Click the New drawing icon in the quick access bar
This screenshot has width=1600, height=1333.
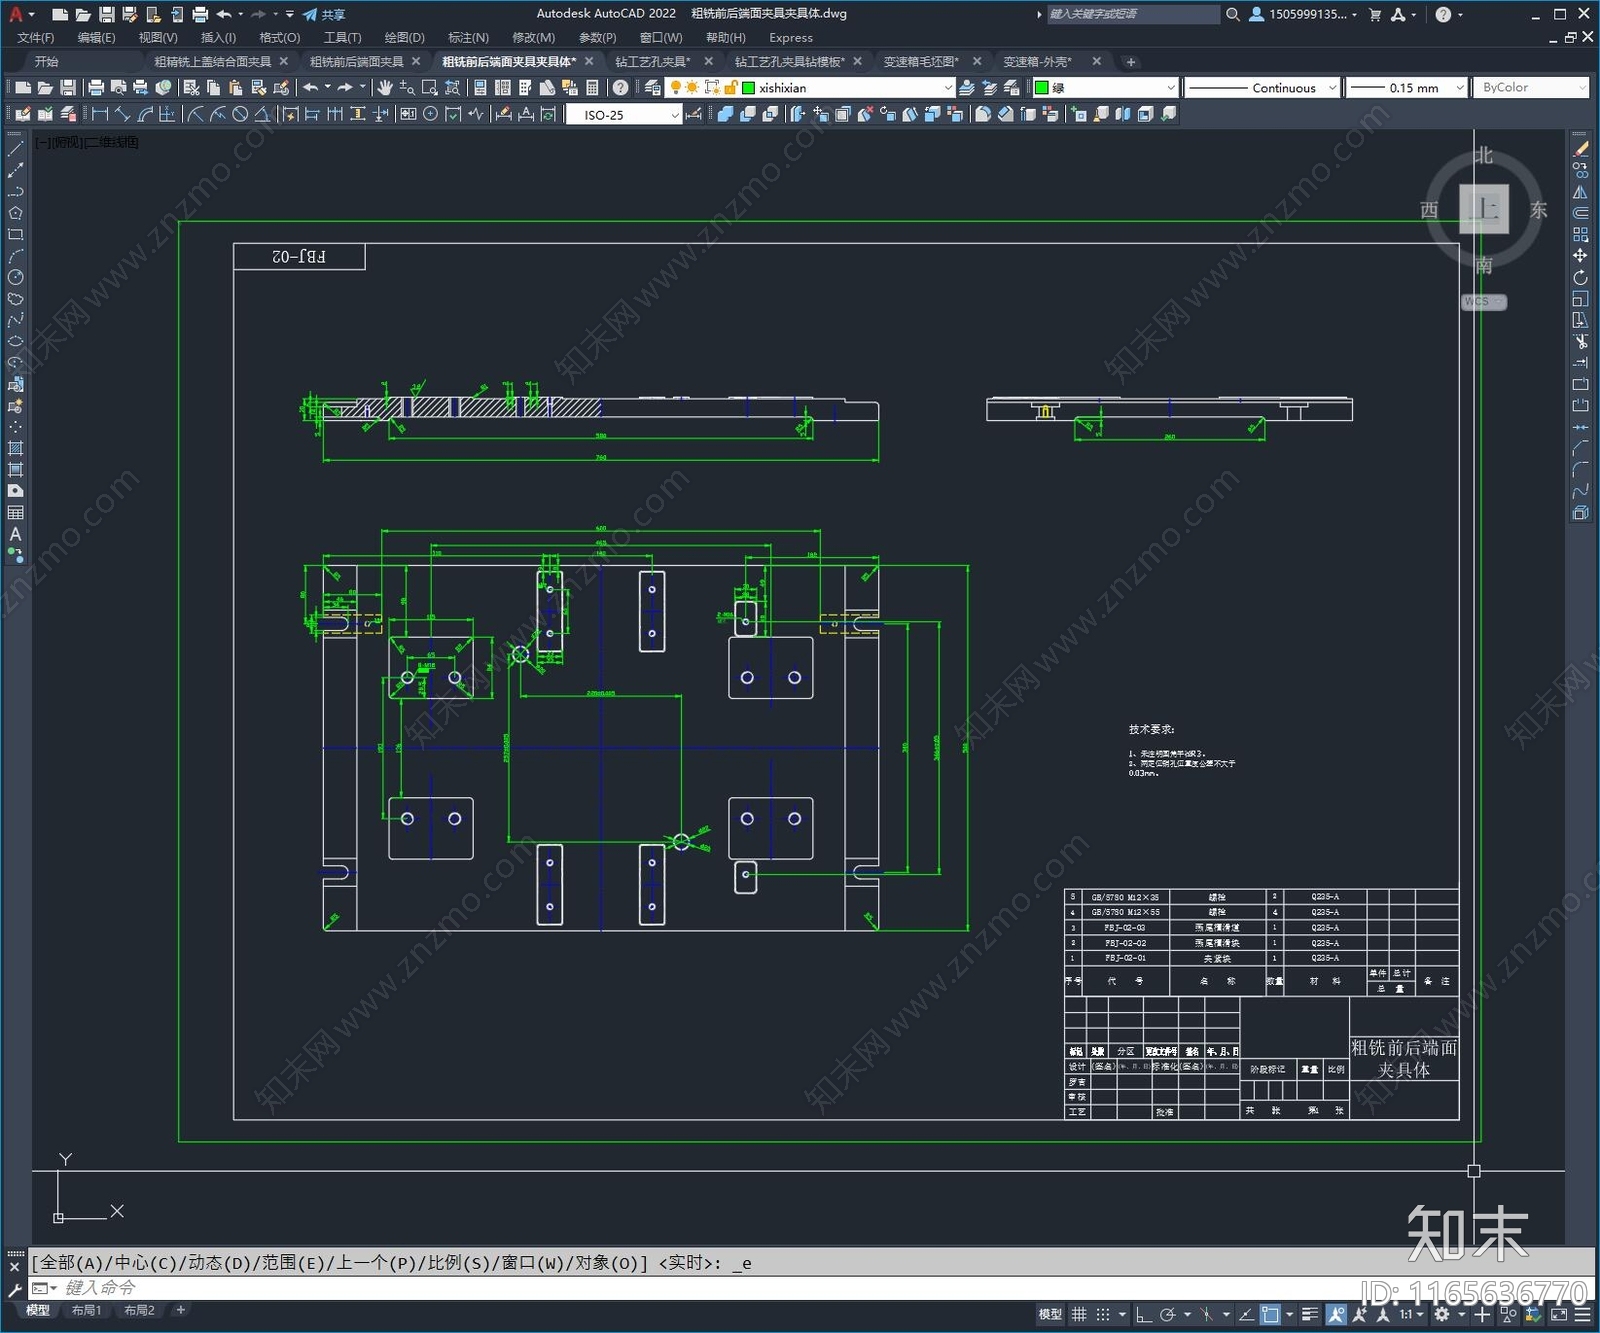point(60,14)
